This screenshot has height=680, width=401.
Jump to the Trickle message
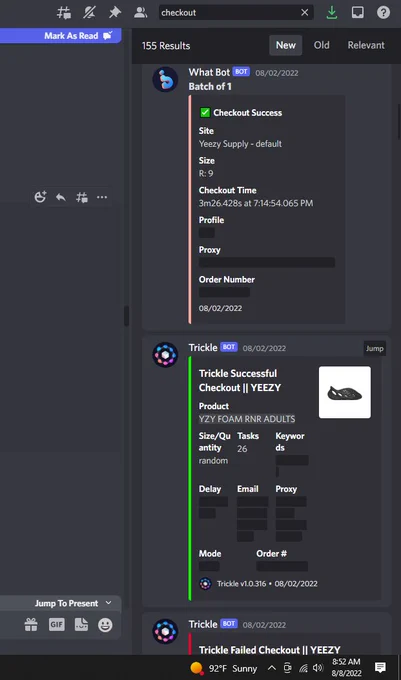375,348
